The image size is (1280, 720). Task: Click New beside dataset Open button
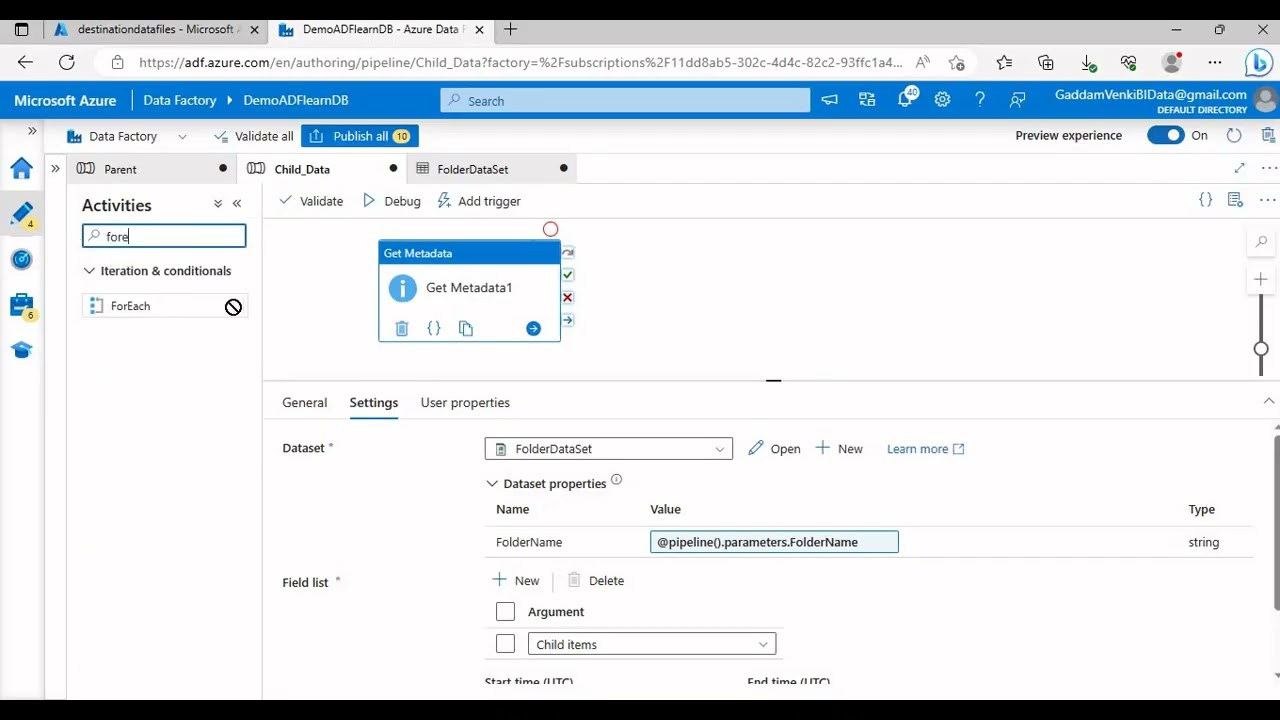839,449
